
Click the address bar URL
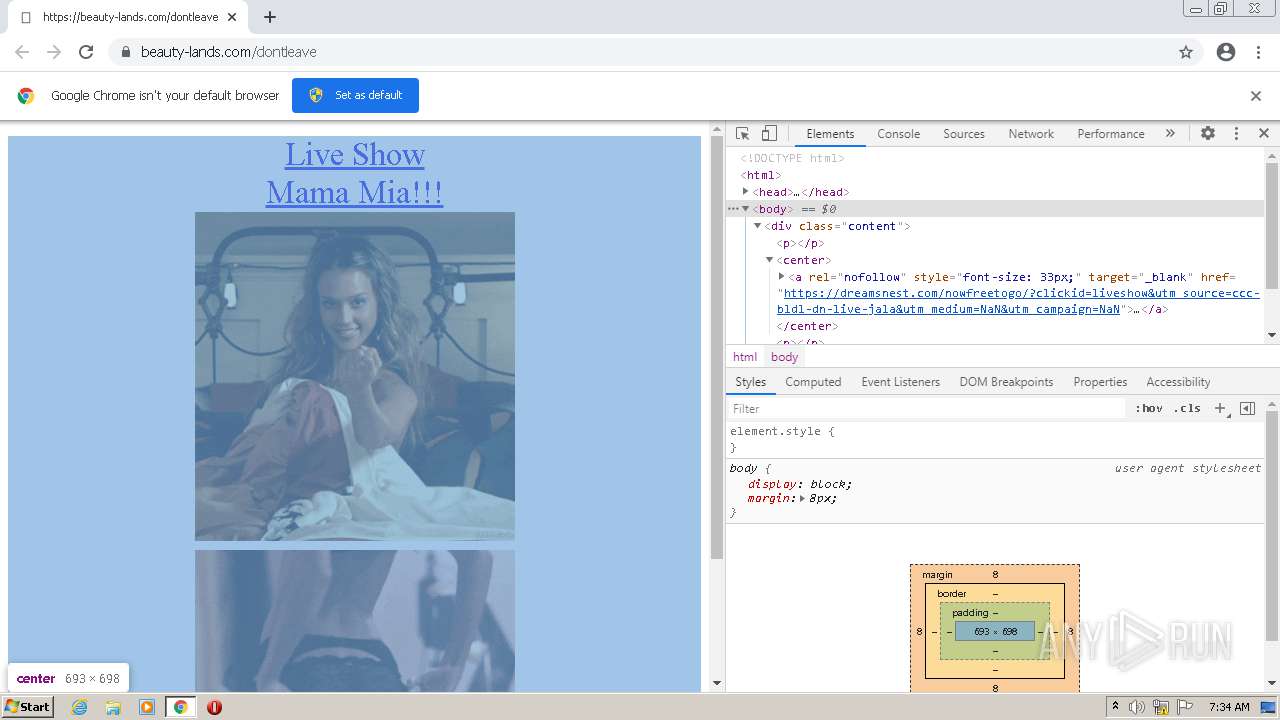[228, 52]
